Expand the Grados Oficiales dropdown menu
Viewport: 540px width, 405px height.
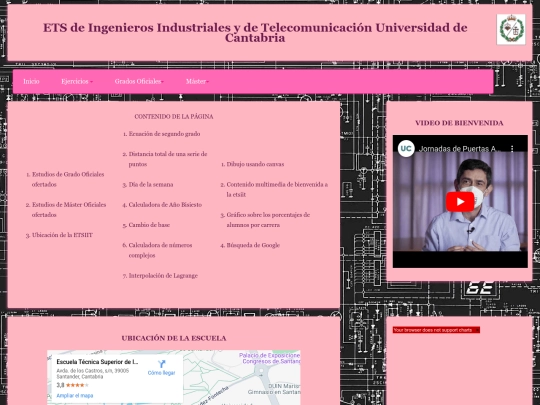(139, 81)
